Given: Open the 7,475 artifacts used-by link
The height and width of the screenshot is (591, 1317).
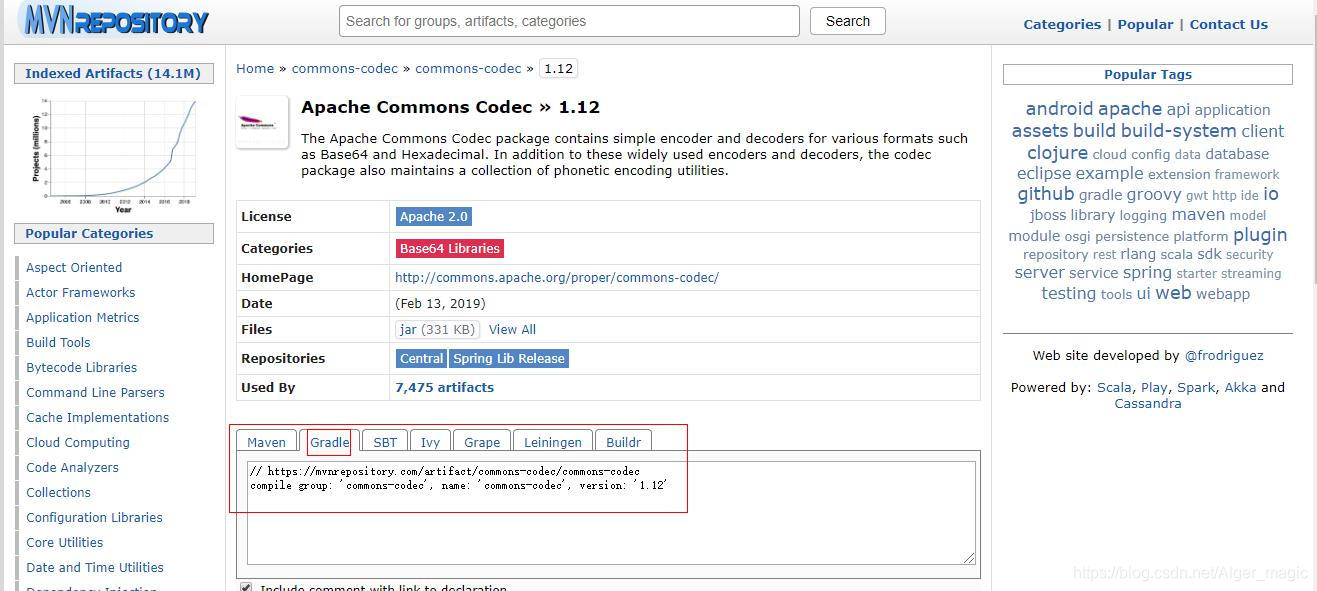Looking at the screenshot, I should pos(444,387).
